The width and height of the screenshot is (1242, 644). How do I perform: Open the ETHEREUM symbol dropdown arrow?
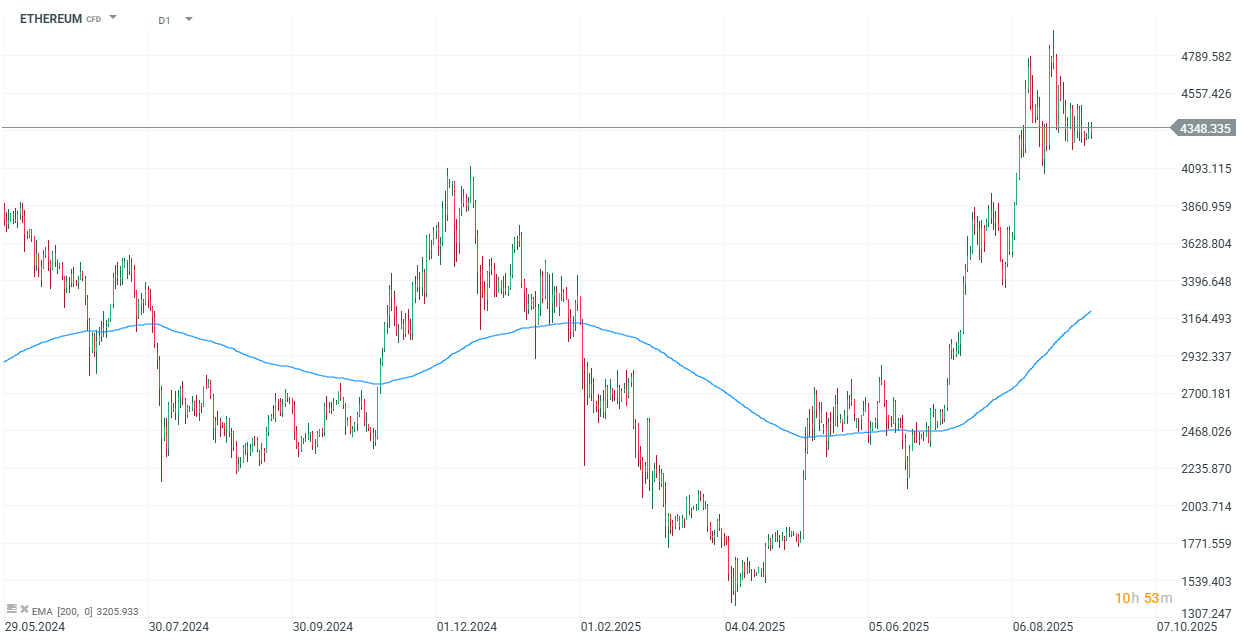111,17
